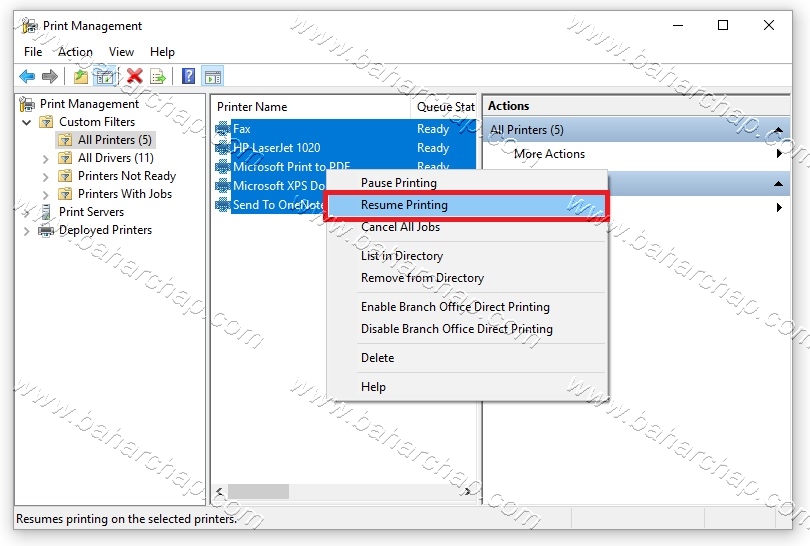810x546 pixels.
Task: Click the Print Management root node icon
Action: (27, 104)
